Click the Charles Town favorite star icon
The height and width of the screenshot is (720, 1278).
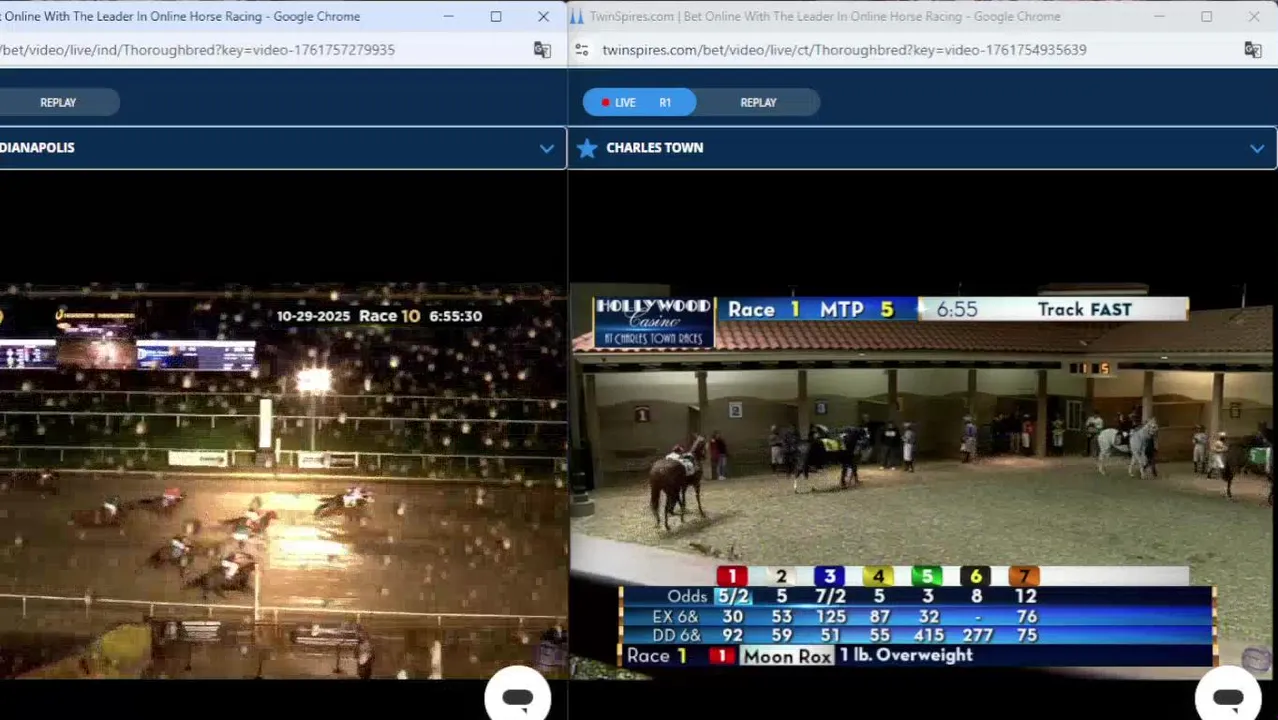click(x=587, y=148)
